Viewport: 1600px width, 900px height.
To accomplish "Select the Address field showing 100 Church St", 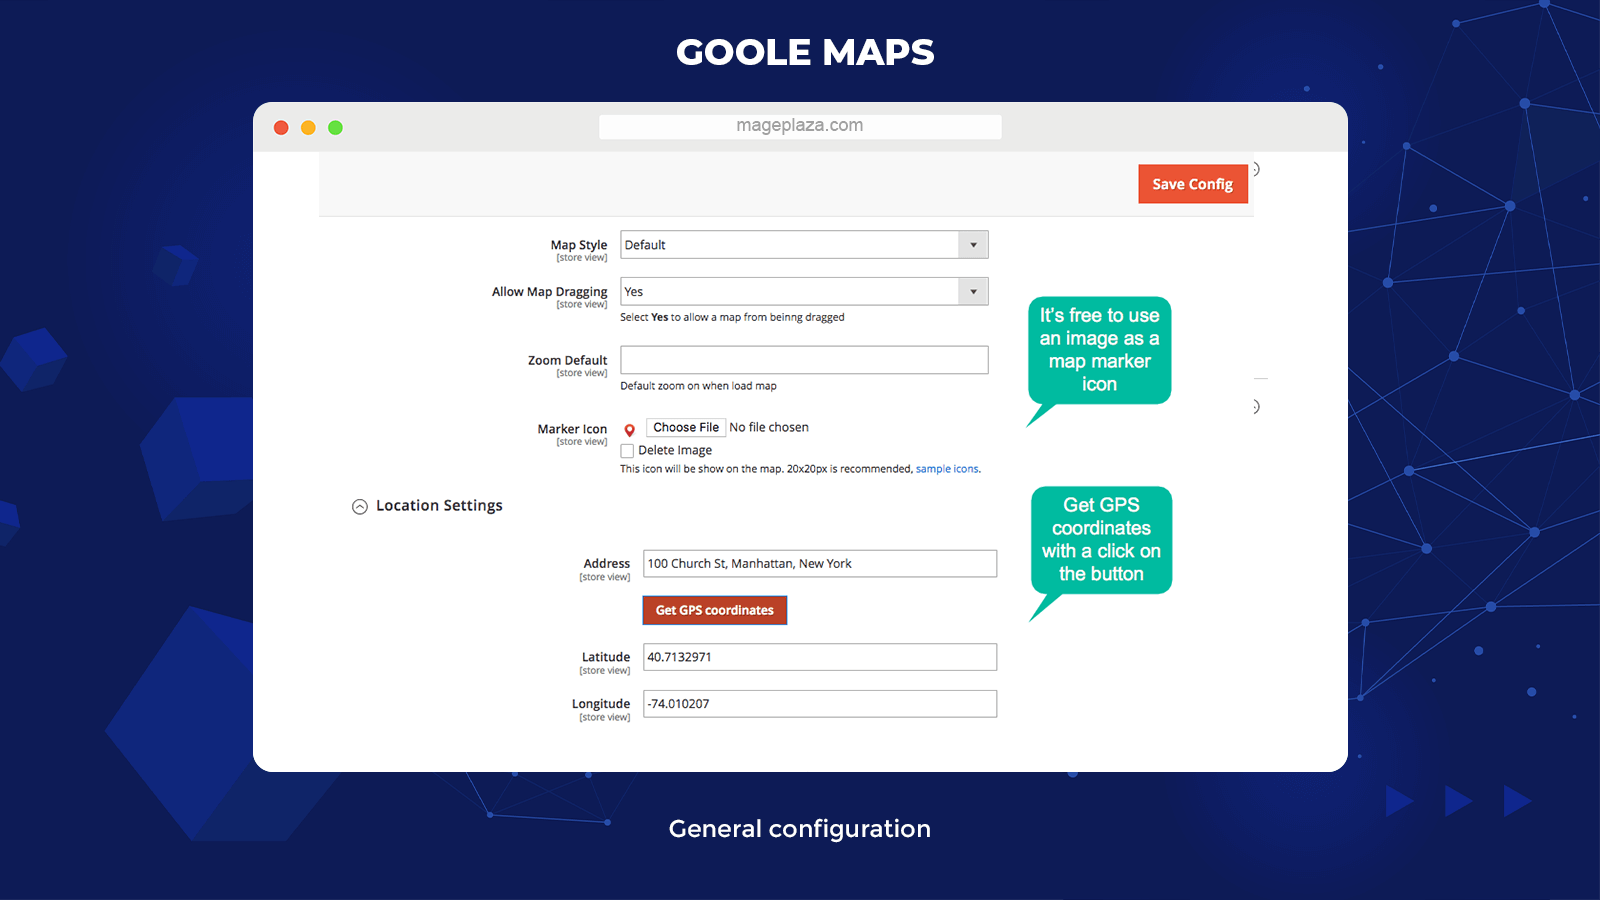I will tap(819, 563).
